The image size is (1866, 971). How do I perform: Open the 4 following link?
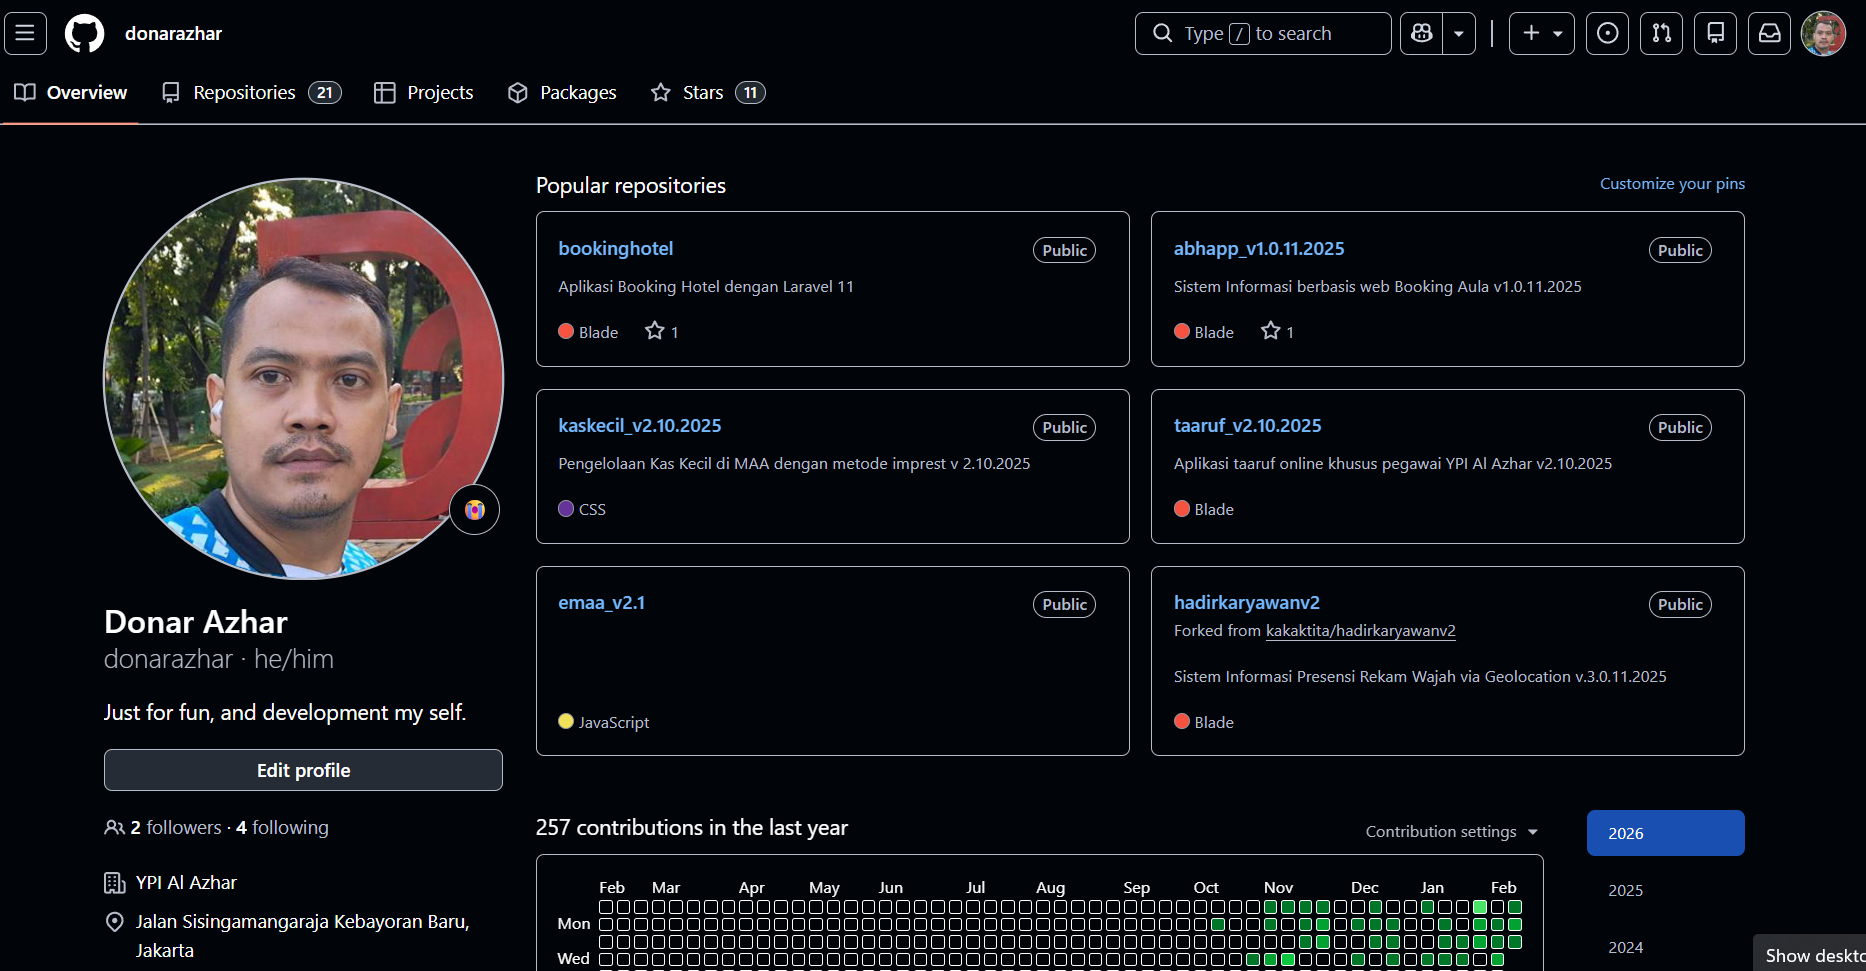[282, 827]
